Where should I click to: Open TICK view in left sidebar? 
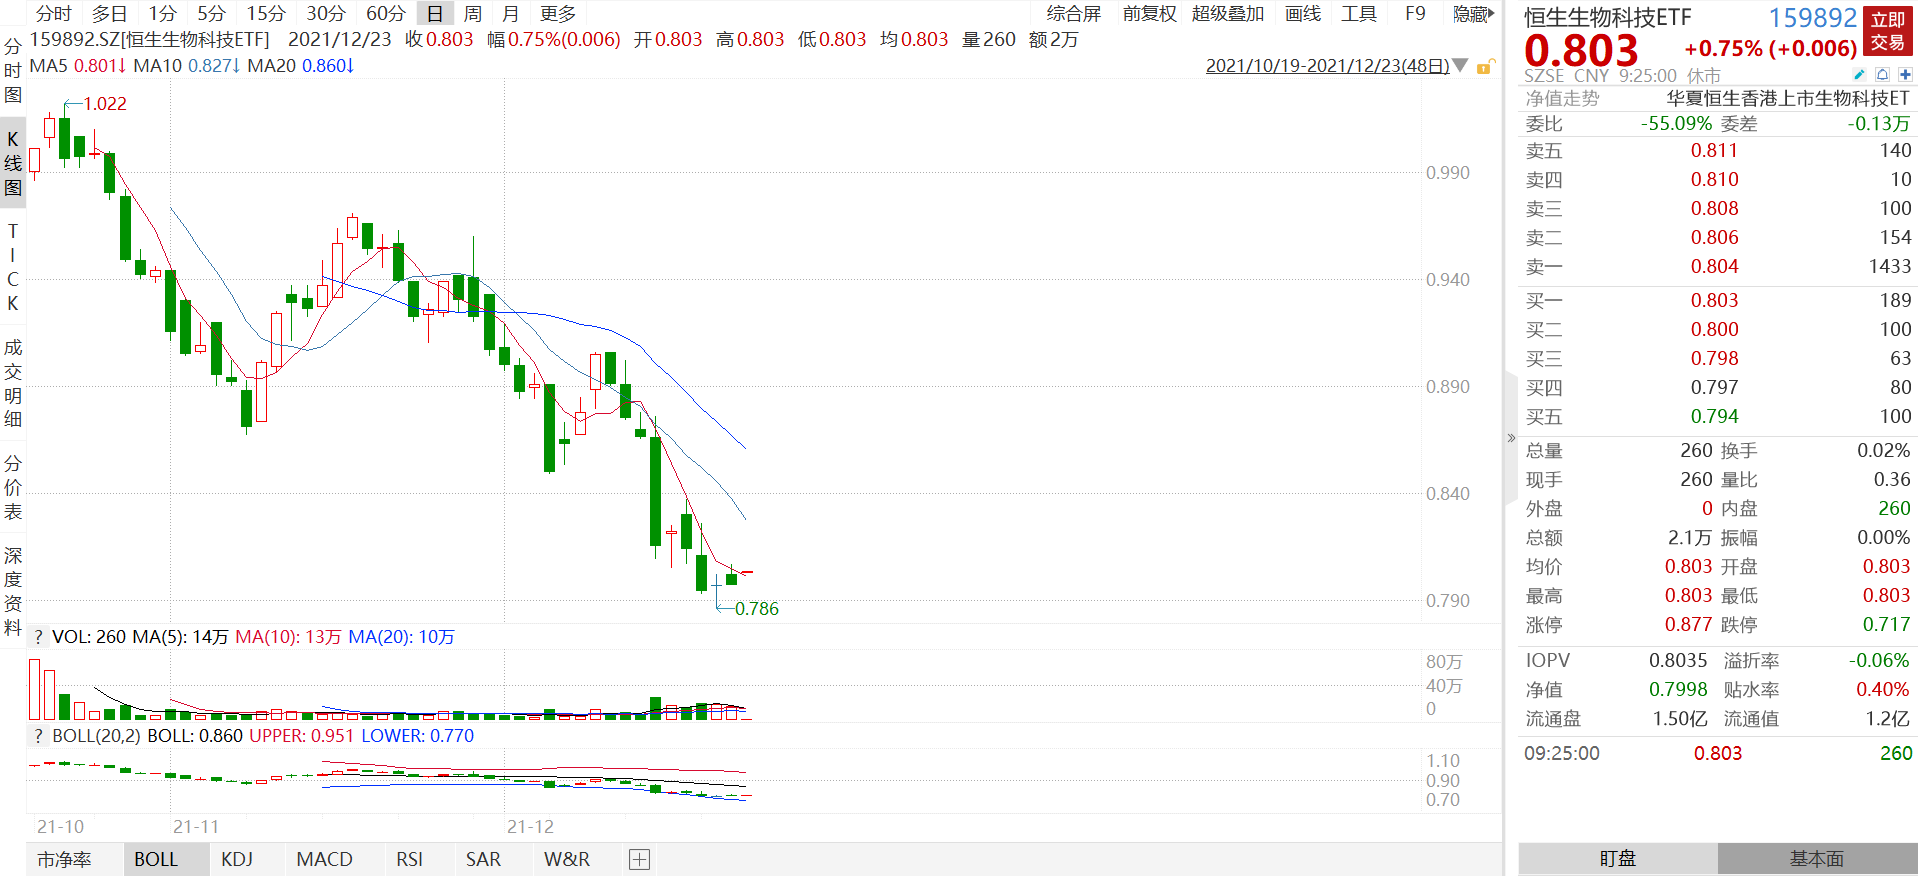[x=13, y=267]
